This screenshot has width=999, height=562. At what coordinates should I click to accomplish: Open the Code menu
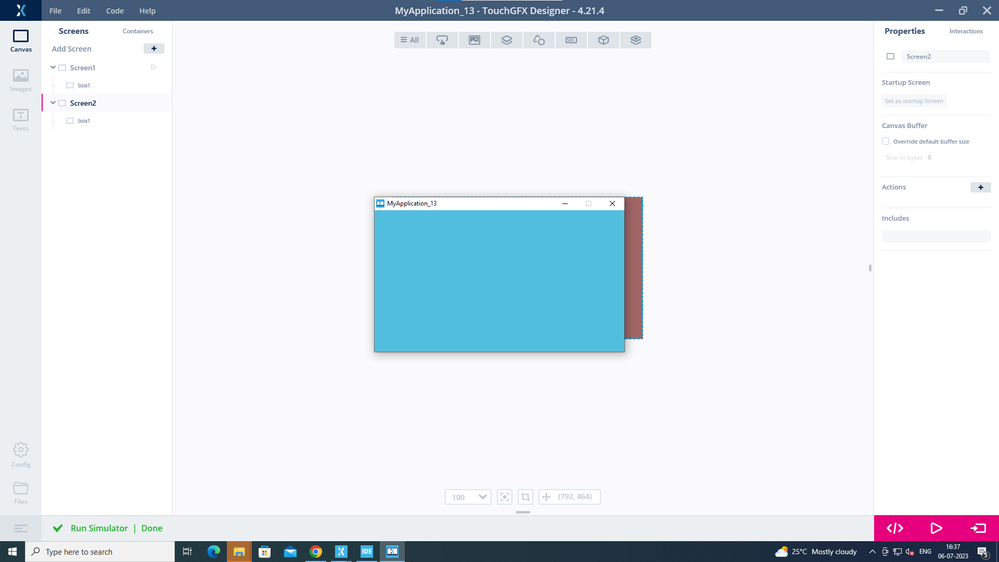click(115, 11)
